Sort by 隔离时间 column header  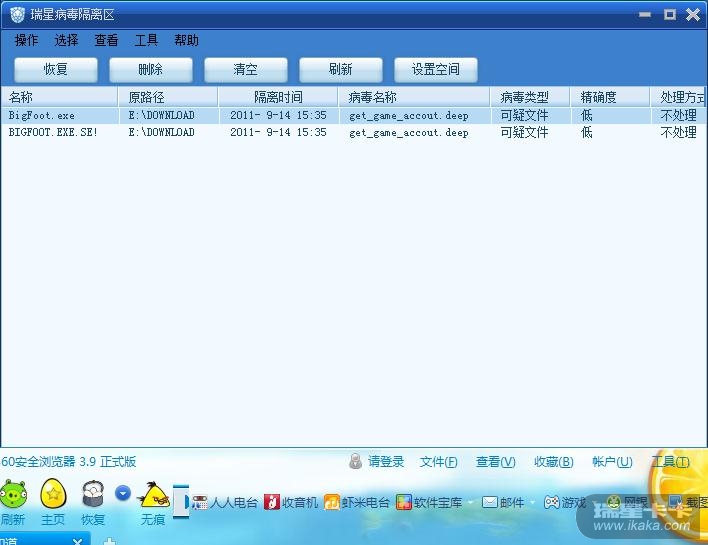click(278, 97)
